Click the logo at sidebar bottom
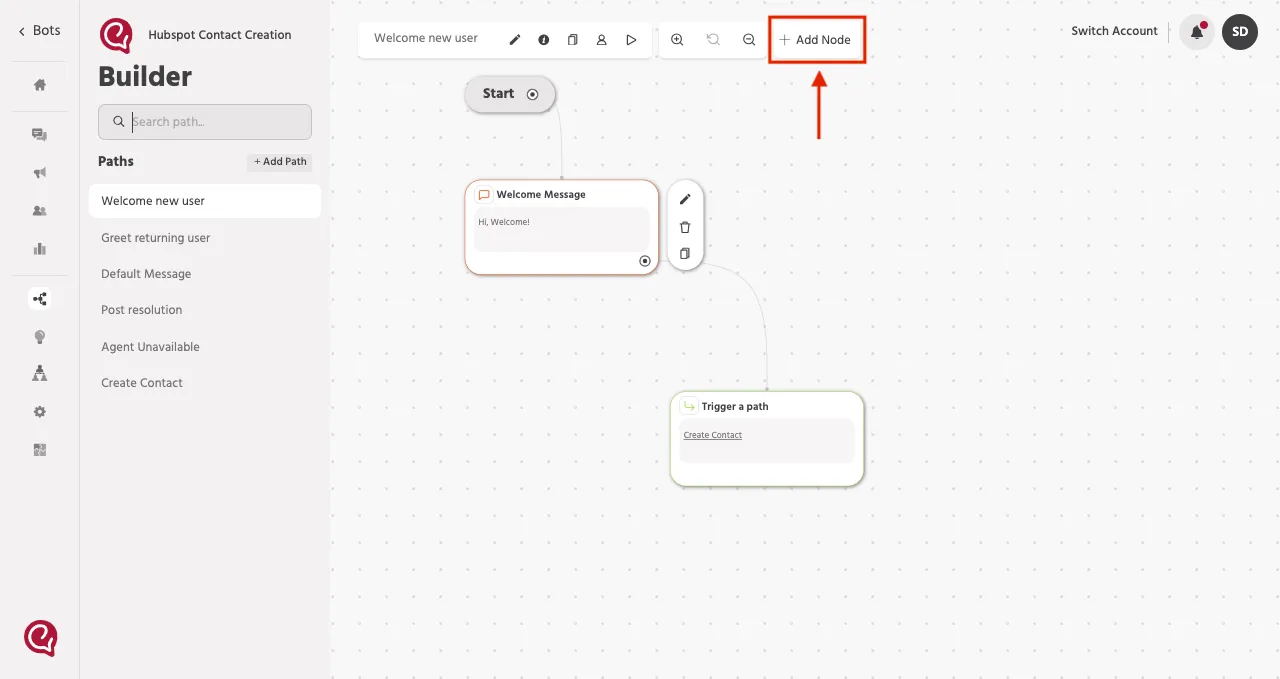Image resolution: width=1280 pixels, height=679 pixels. point(41,638)
